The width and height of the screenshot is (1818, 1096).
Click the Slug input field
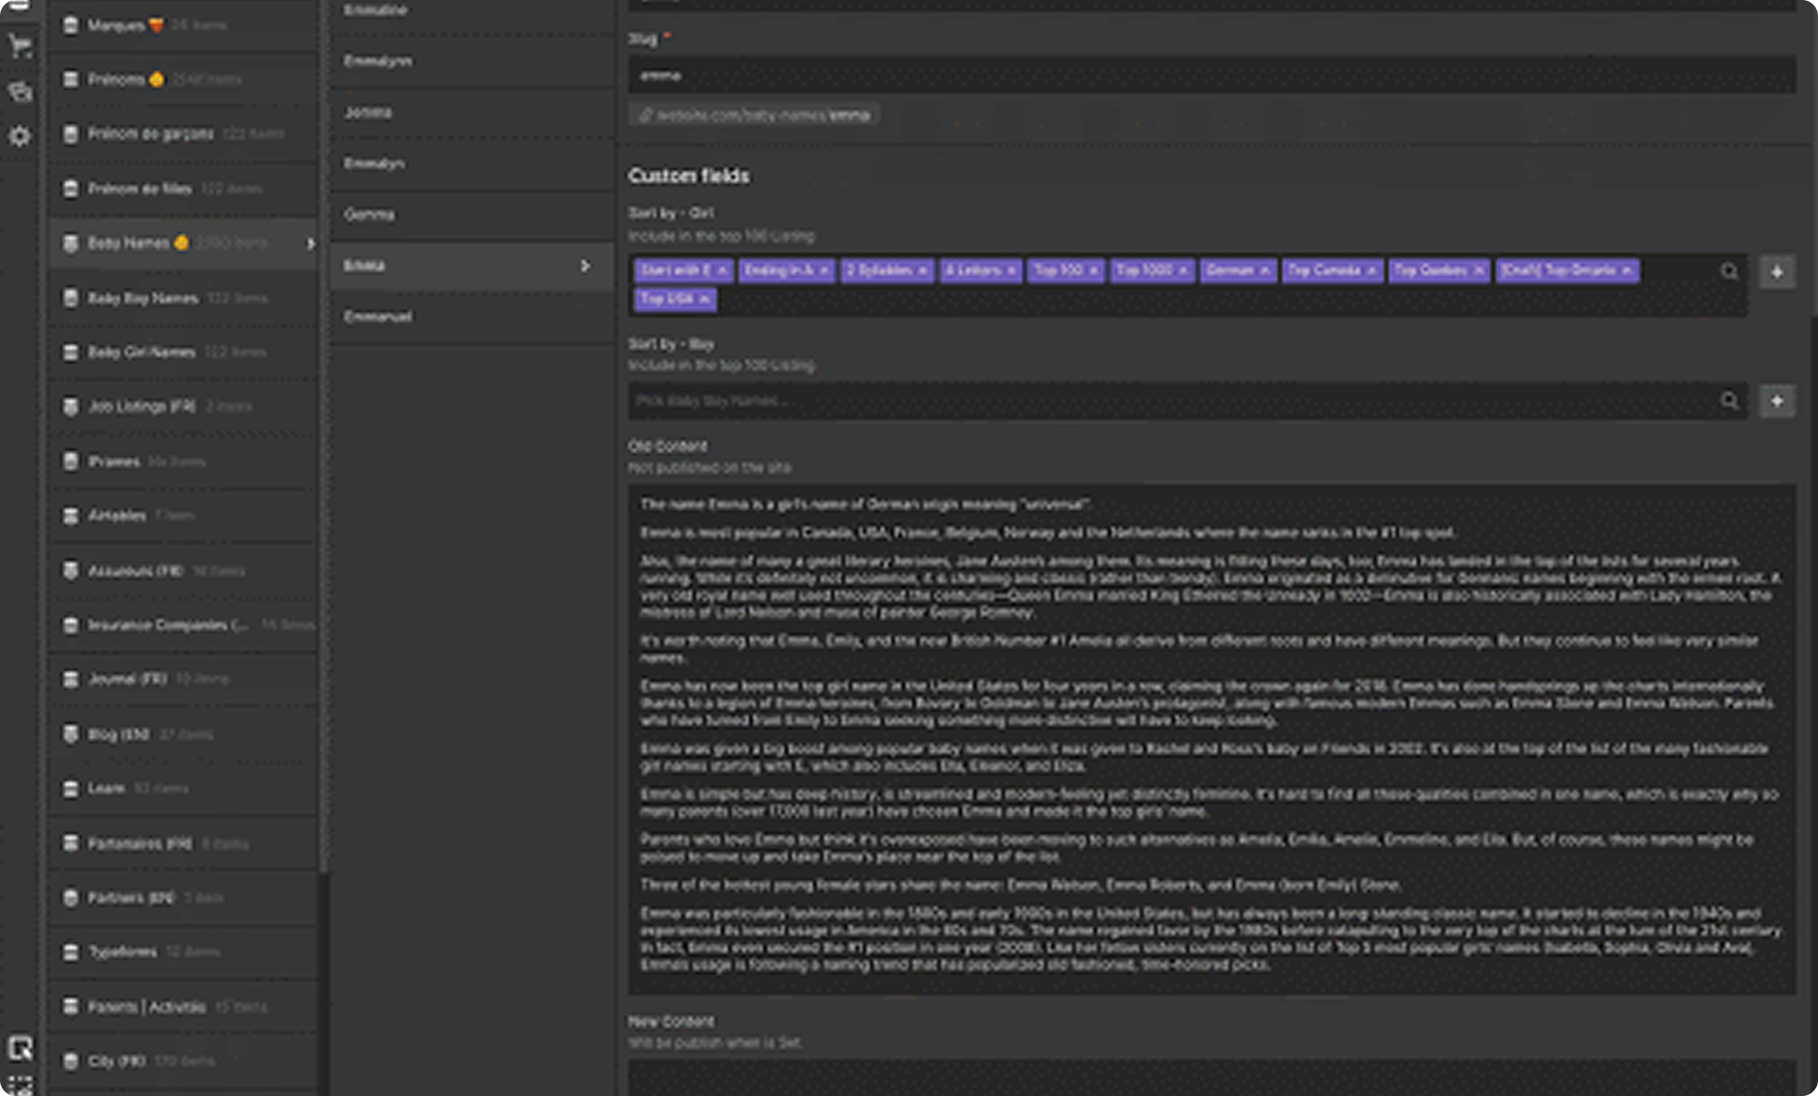click(x=1211, y=76)
